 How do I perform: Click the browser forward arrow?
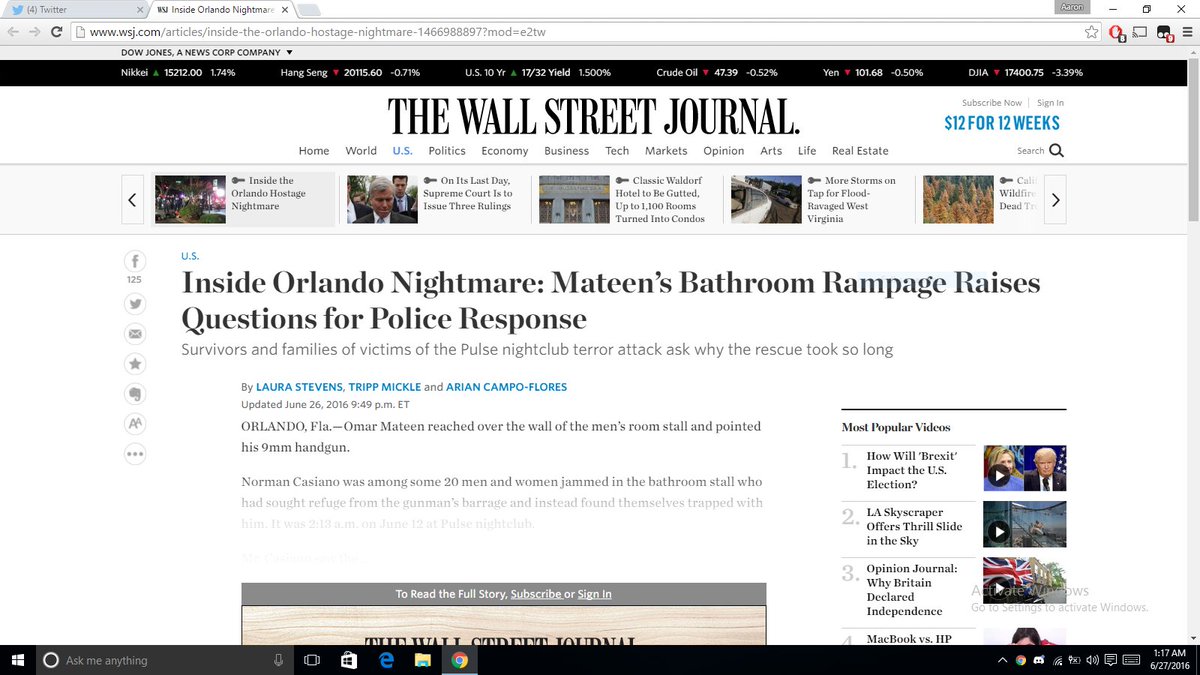(x=37, y=31)
